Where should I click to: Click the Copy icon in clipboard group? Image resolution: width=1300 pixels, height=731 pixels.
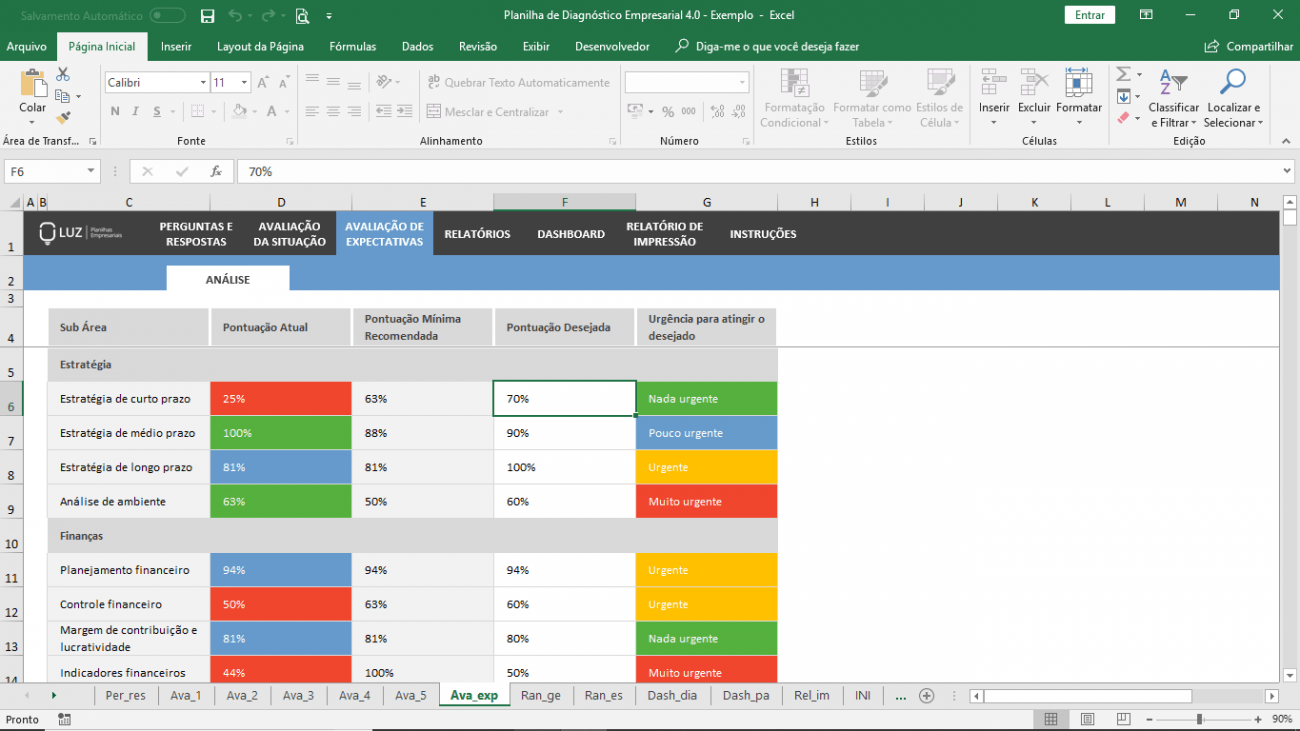pyautogui.click(x=63, y=97)
